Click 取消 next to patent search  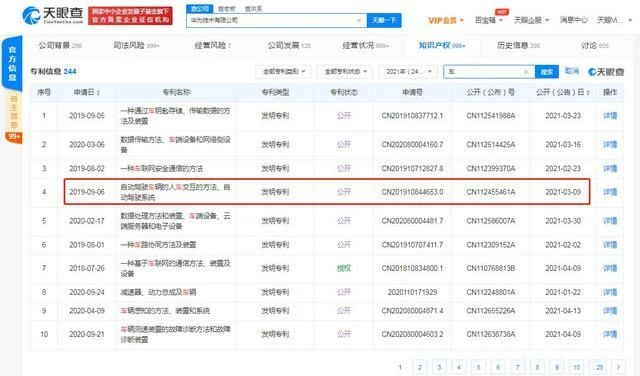tap(571, 71)
